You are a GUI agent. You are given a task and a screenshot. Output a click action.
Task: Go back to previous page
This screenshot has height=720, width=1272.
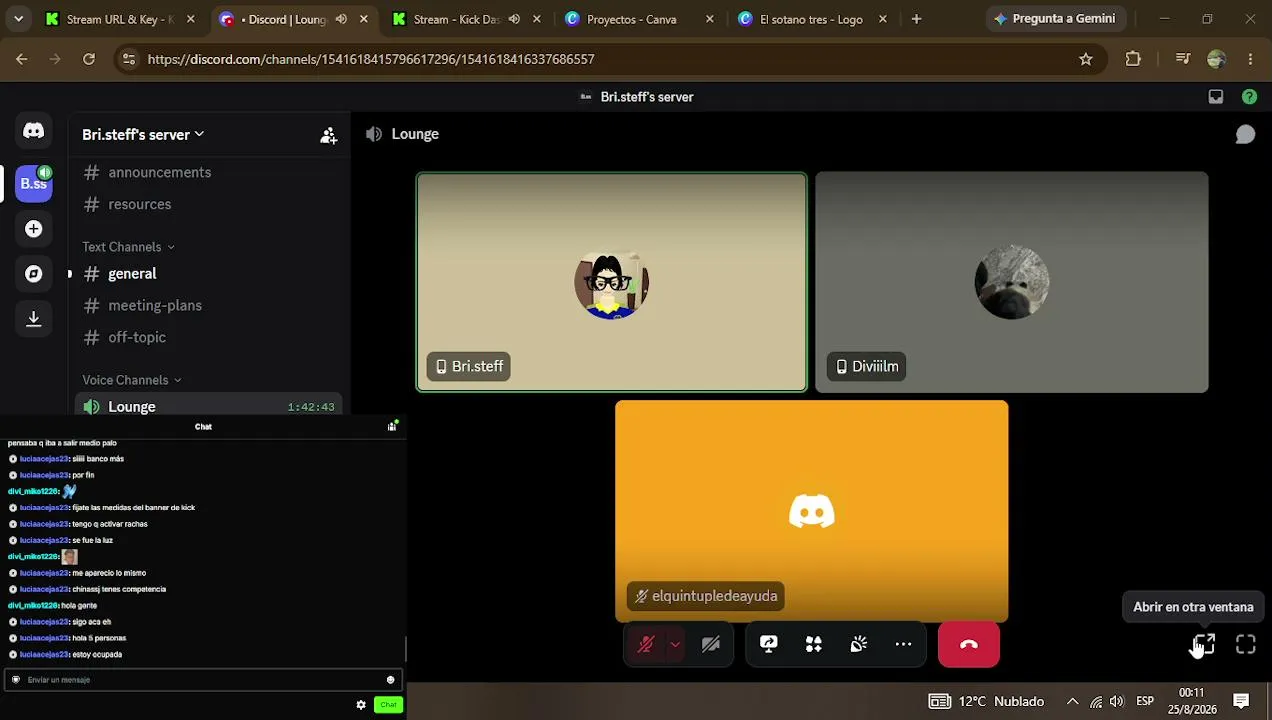(x=22, y=59)
